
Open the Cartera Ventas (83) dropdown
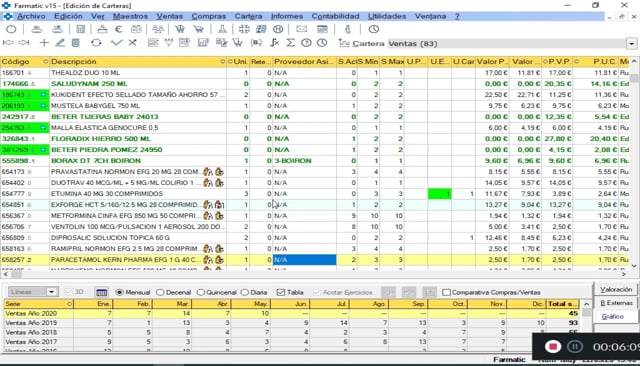[x=632, y=44]
